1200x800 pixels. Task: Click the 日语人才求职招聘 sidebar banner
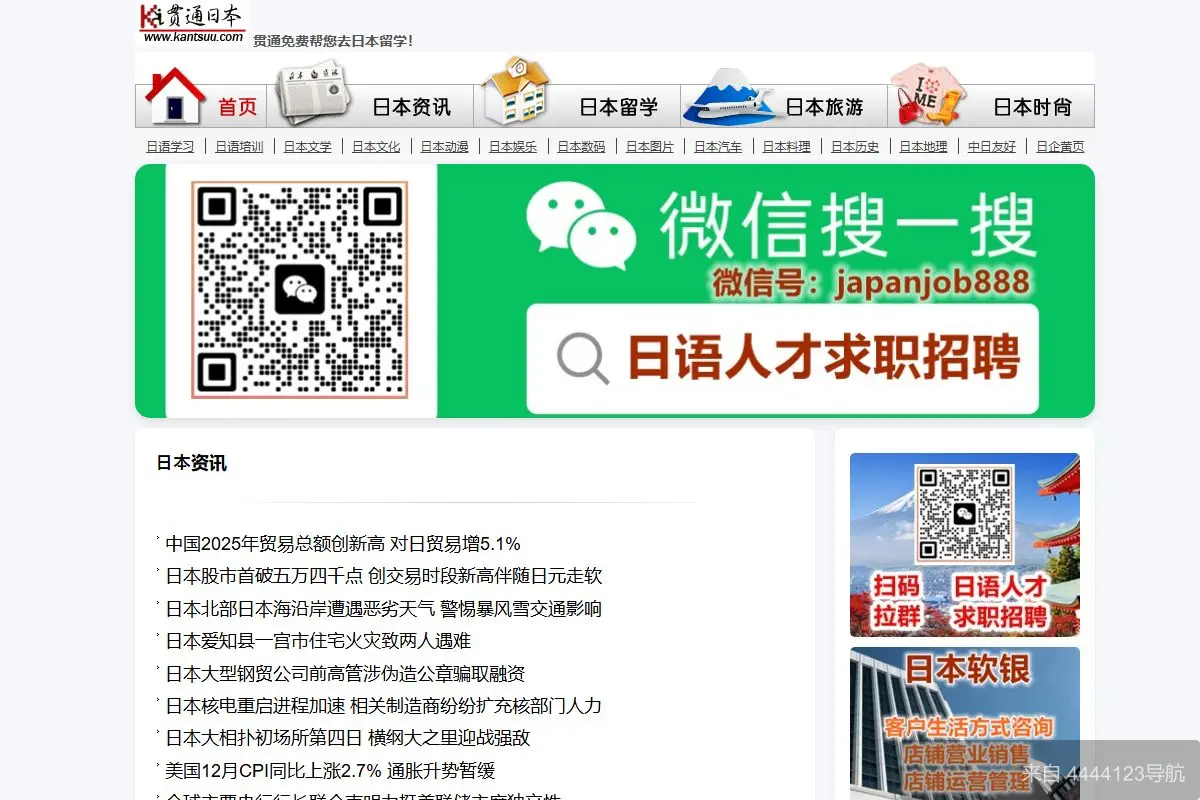click(x=963, y=545)
